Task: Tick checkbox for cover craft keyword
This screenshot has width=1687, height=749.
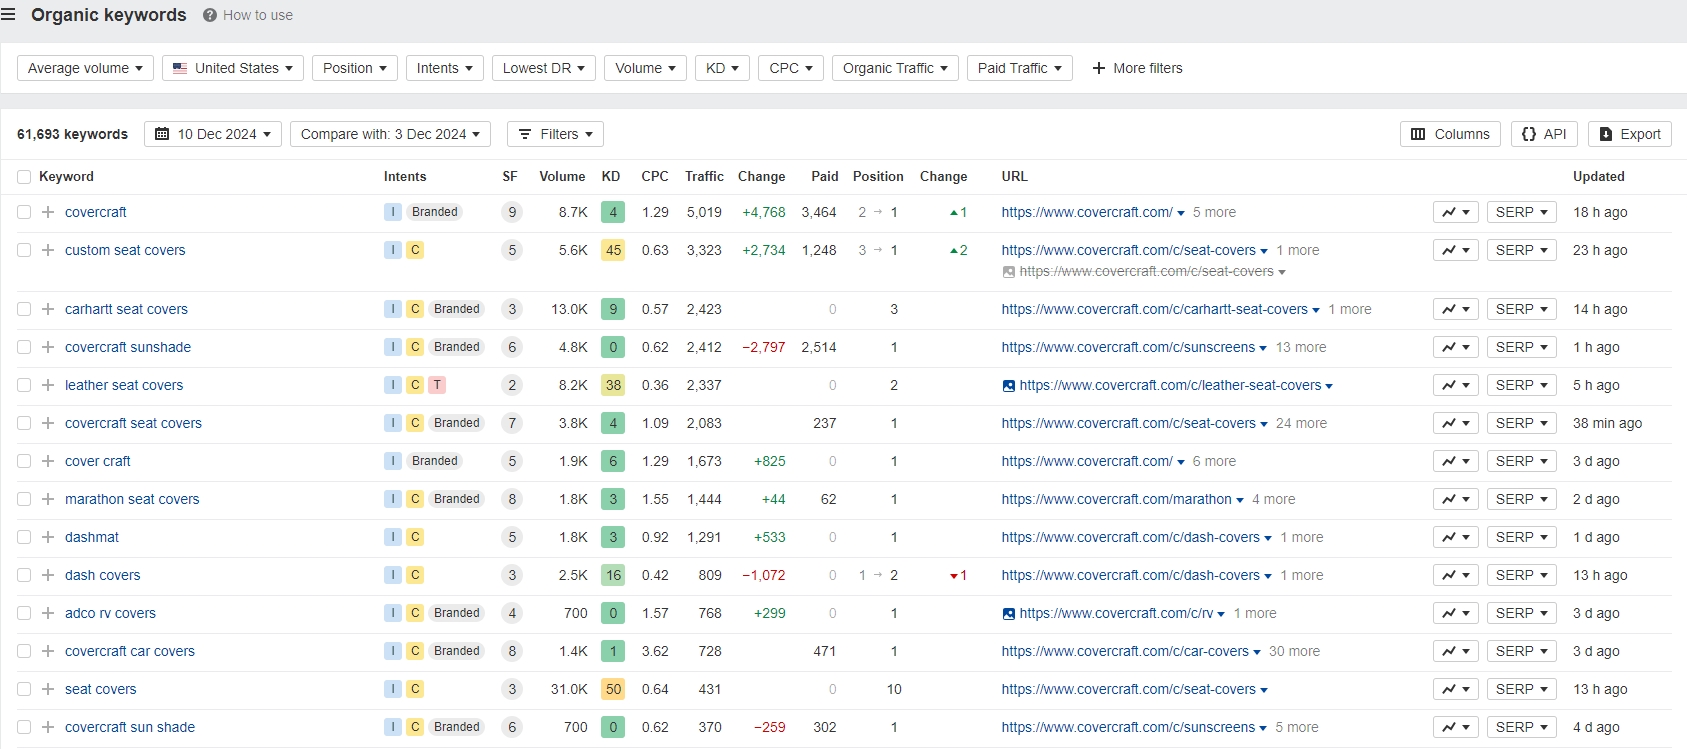Action: coord(24,461)
